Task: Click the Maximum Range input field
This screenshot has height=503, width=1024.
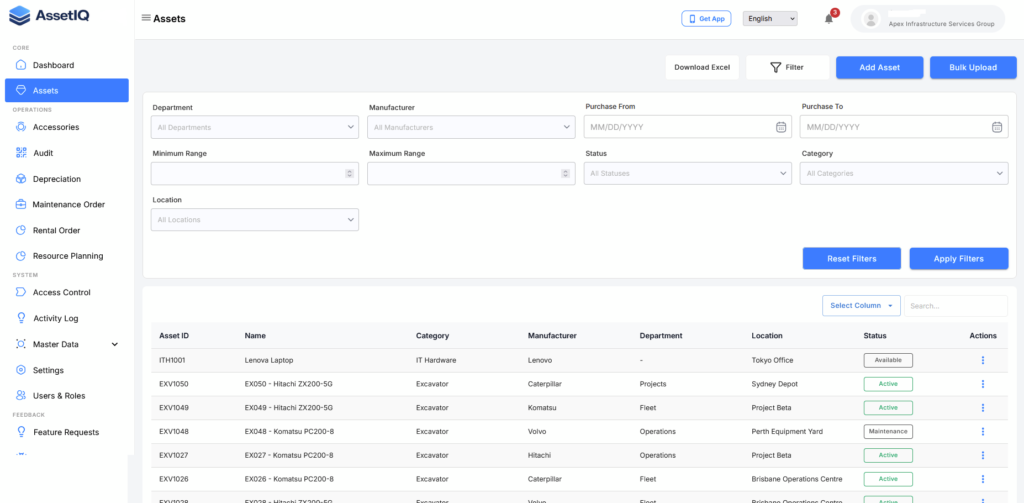Action: (x=471, y=174)
